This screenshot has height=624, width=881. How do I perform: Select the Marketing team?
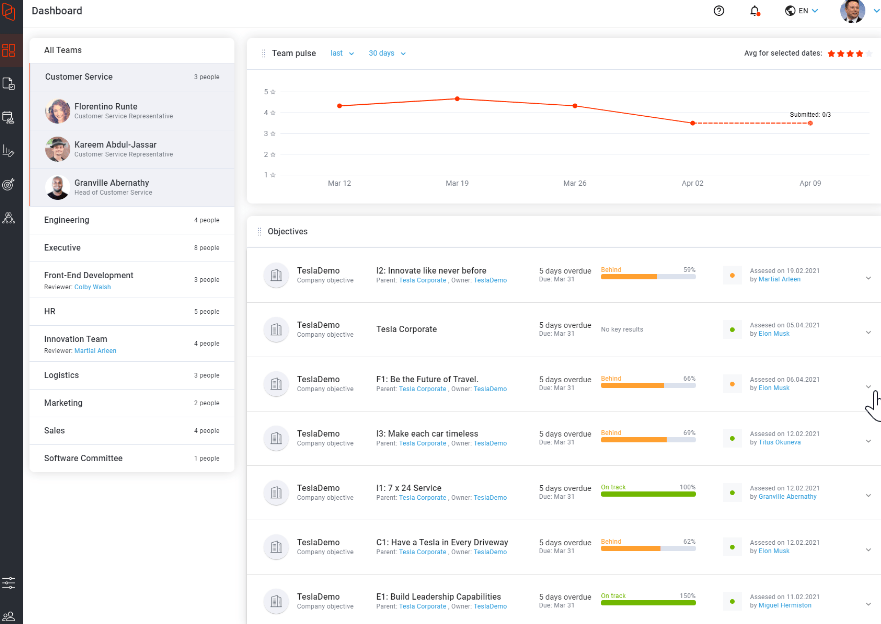tap(131, 403)
